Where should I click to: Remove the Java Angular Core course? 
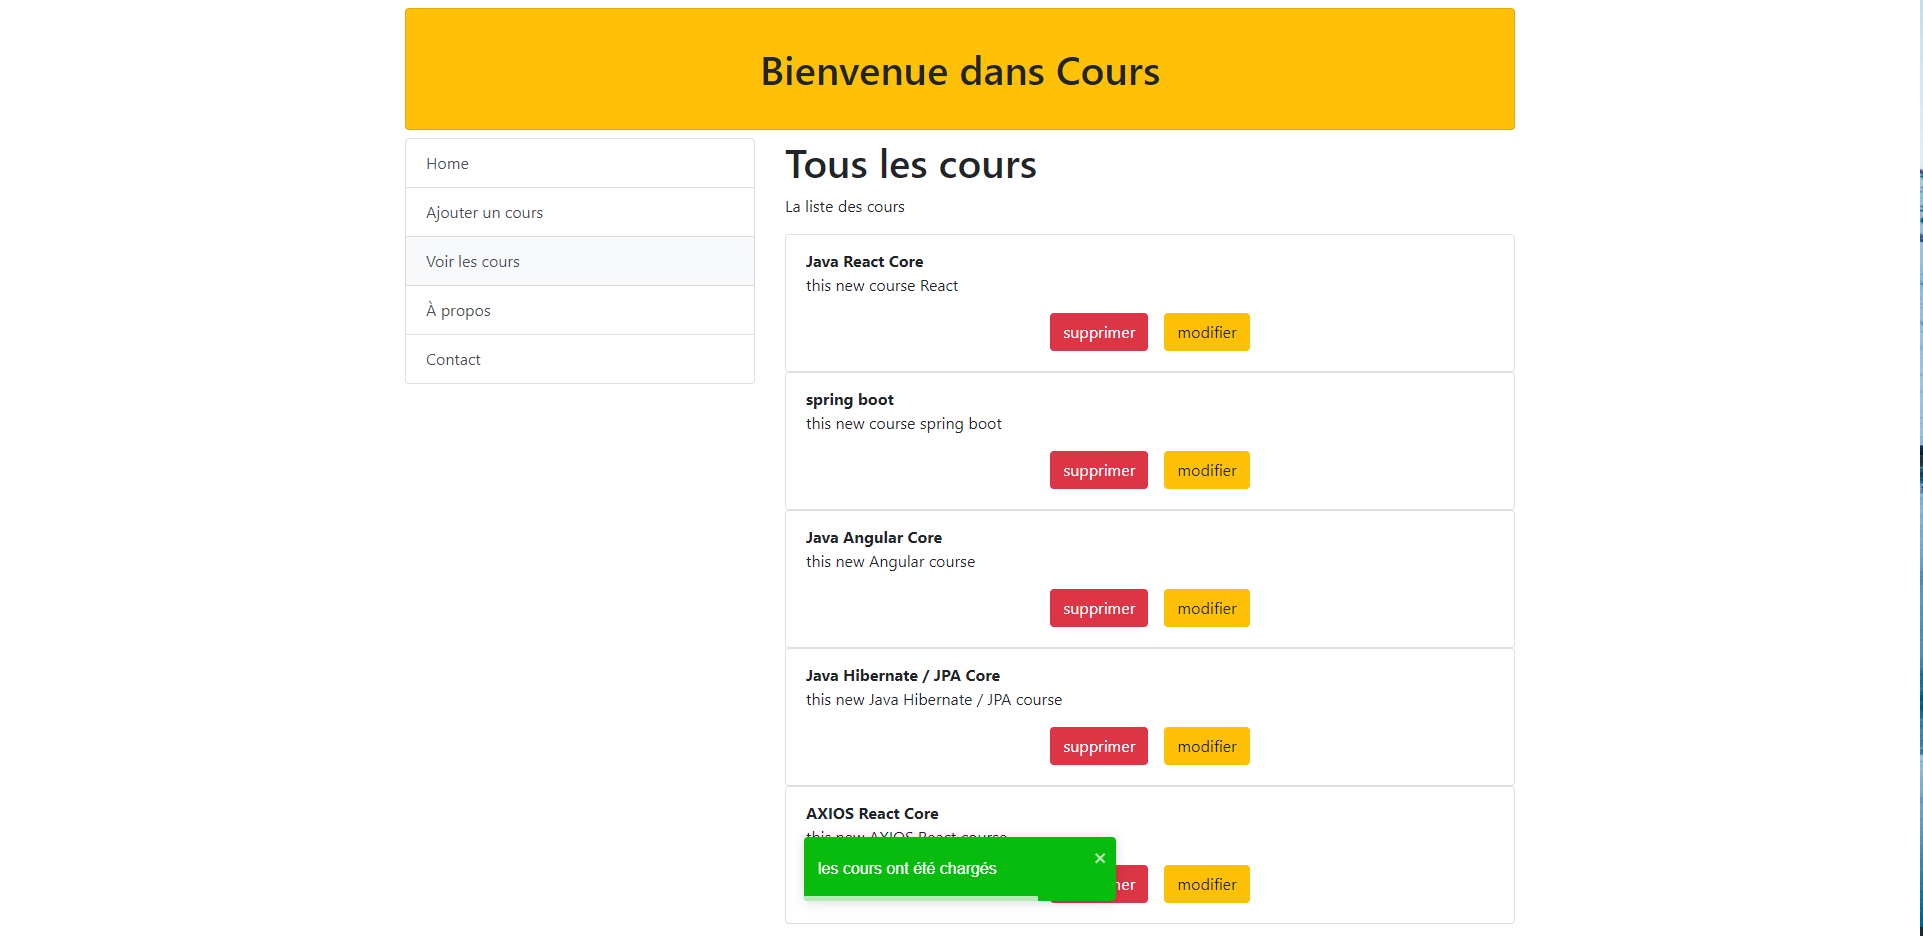tap(1098, 608)
